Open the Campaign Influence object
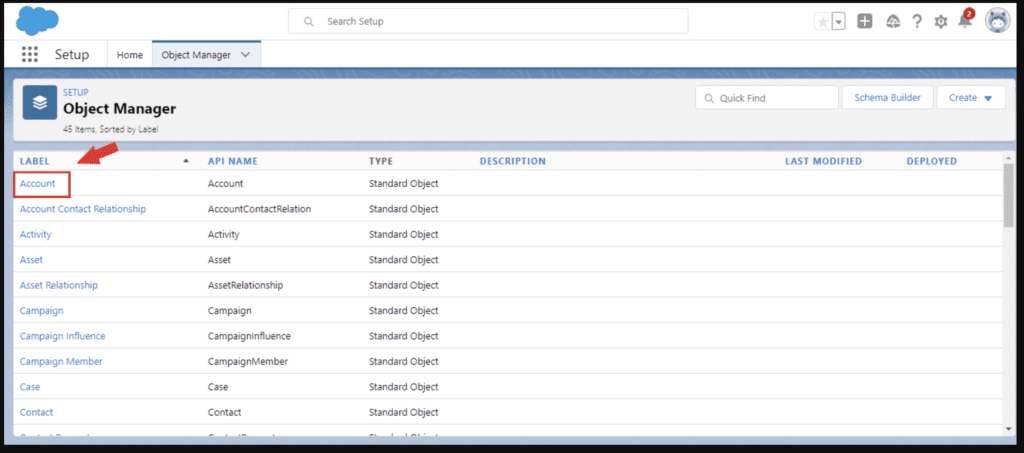1024x453 pixels. click(62, 336)
